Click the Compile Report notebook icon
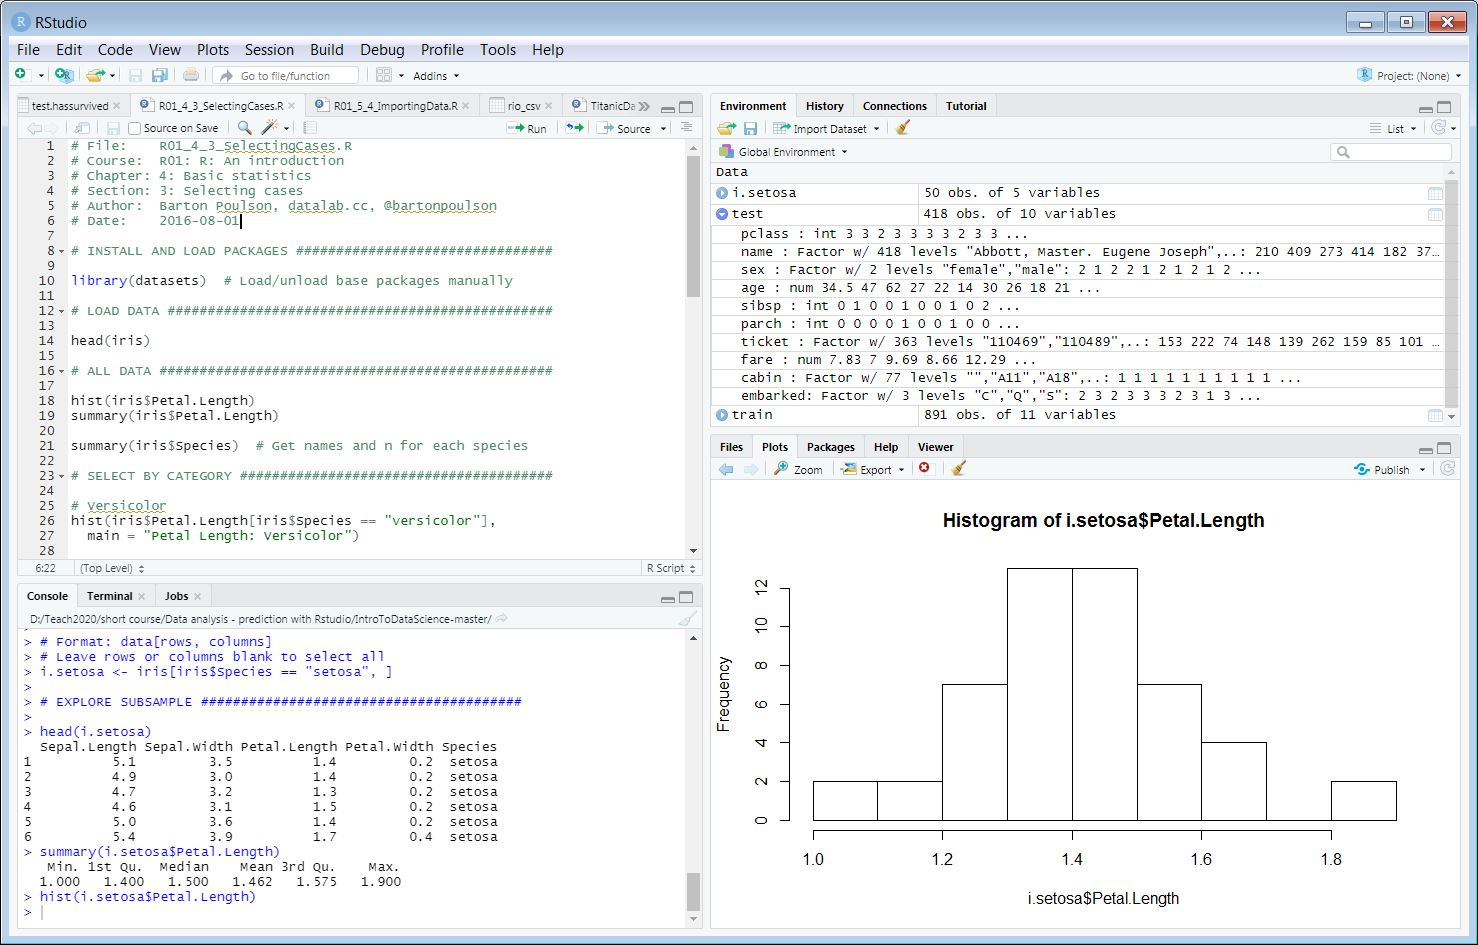 (x=309, y=128)
